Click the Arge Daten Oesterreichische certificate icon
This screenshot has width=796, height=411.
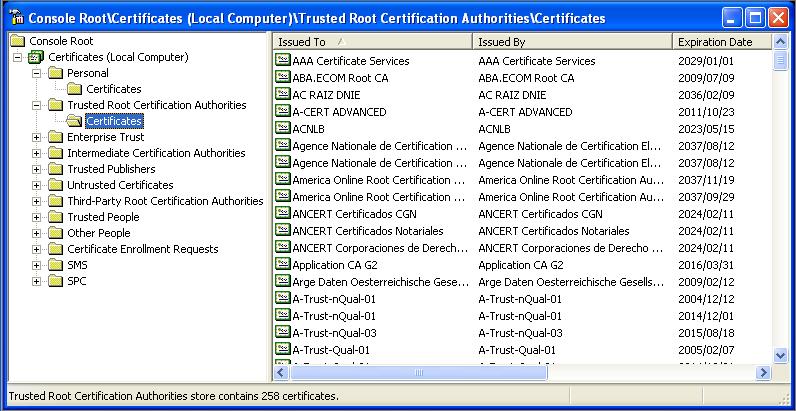tap(282, 281)
